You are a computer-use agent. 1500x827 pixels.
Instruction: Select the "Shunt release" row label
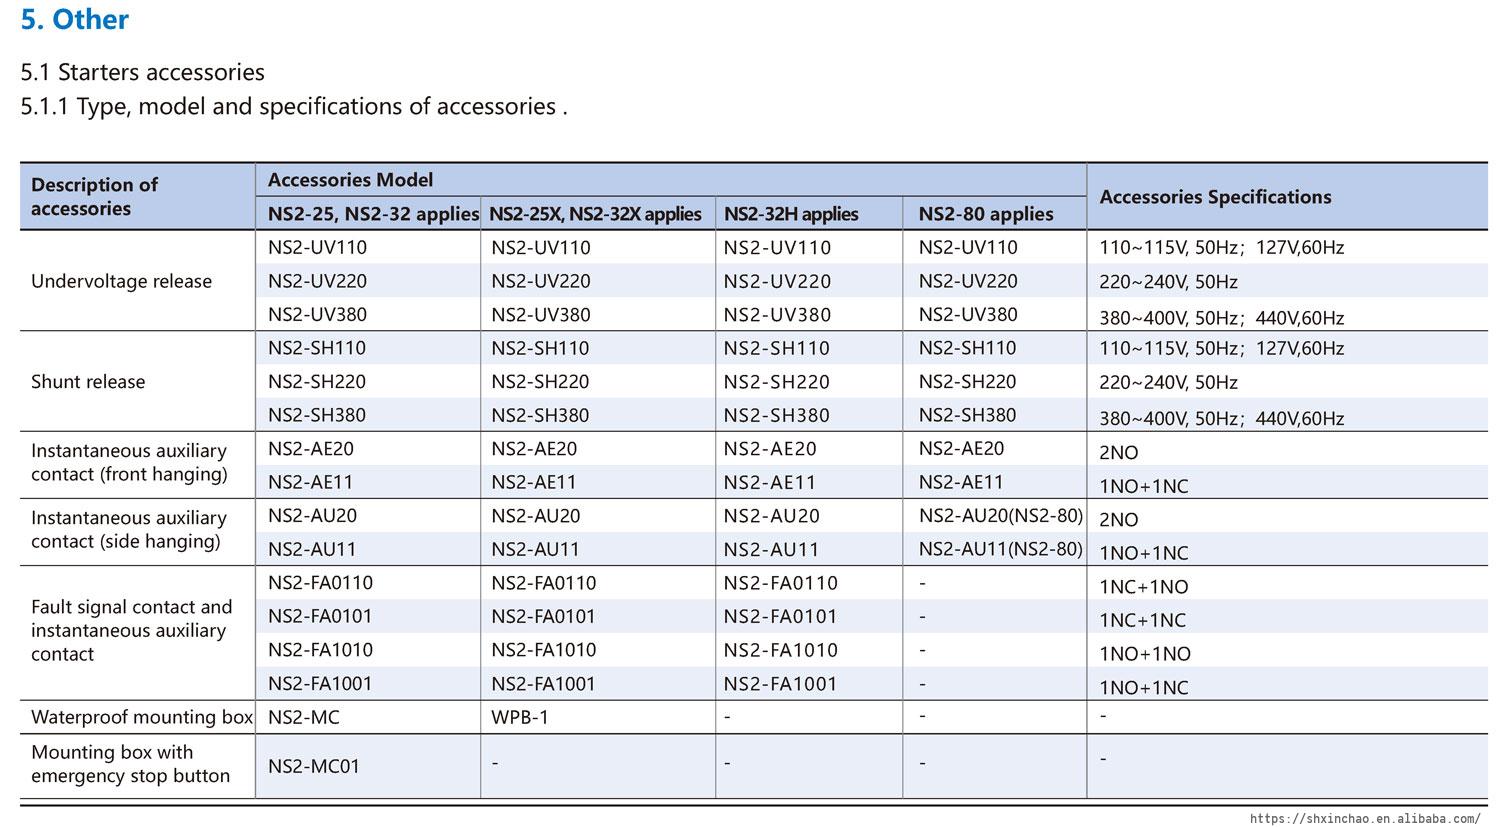(88, 382)
